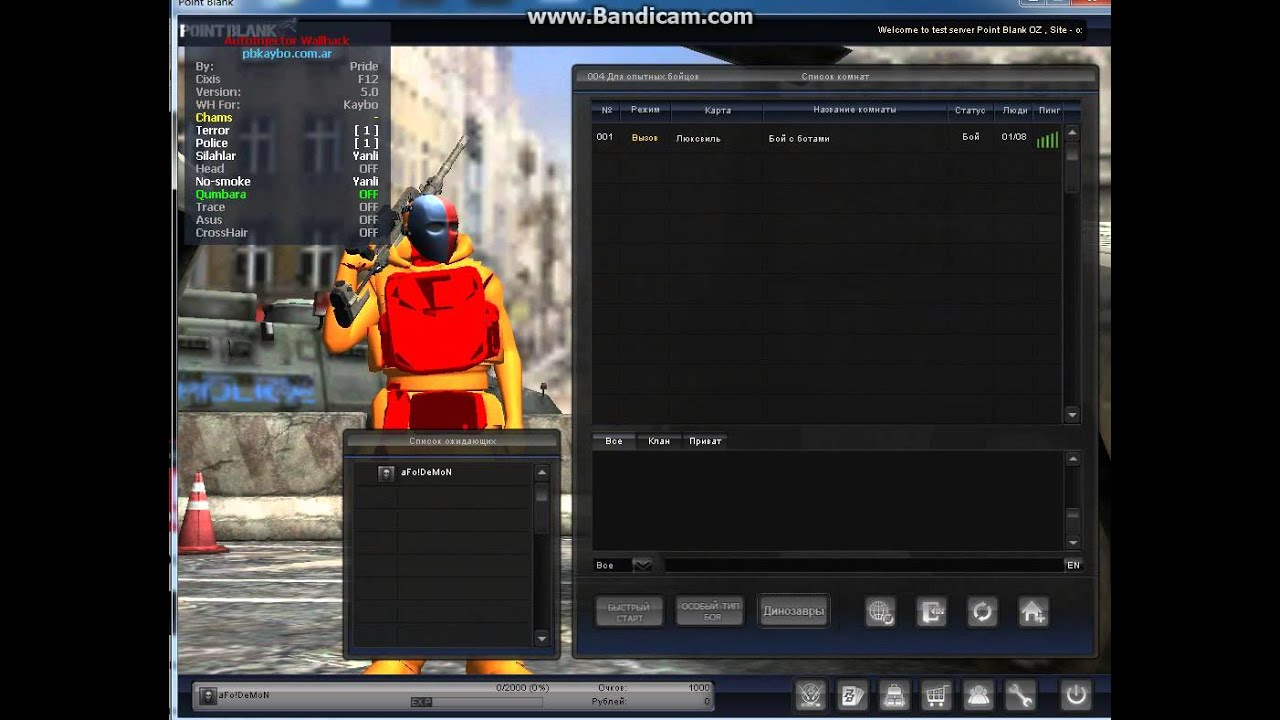Image resolution: width=1280 pixels, height=720 pixels.
Task: Click the power exit-game icon
Action: pyautogui.click(x=1076, y=695)
